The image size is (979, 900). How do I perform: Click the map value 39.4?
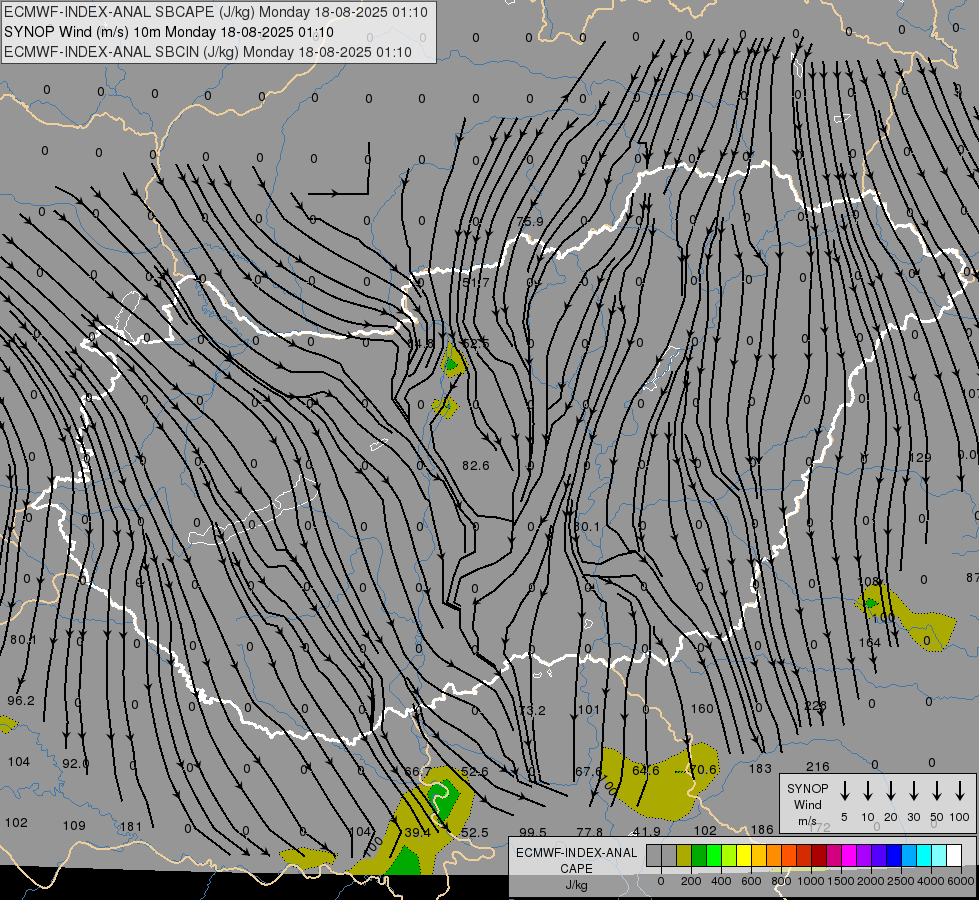click(x=418, y=833)
